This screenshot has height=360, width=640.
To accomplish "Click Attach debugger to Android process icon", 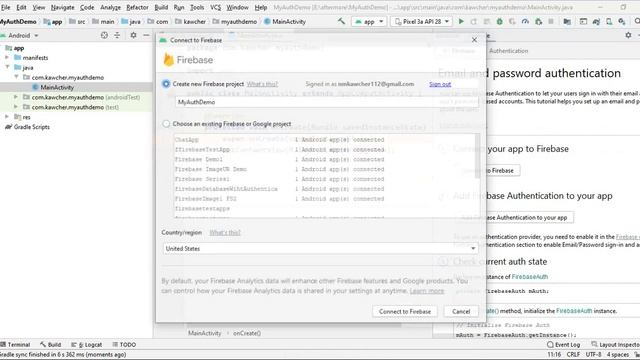I will (538, 21).
